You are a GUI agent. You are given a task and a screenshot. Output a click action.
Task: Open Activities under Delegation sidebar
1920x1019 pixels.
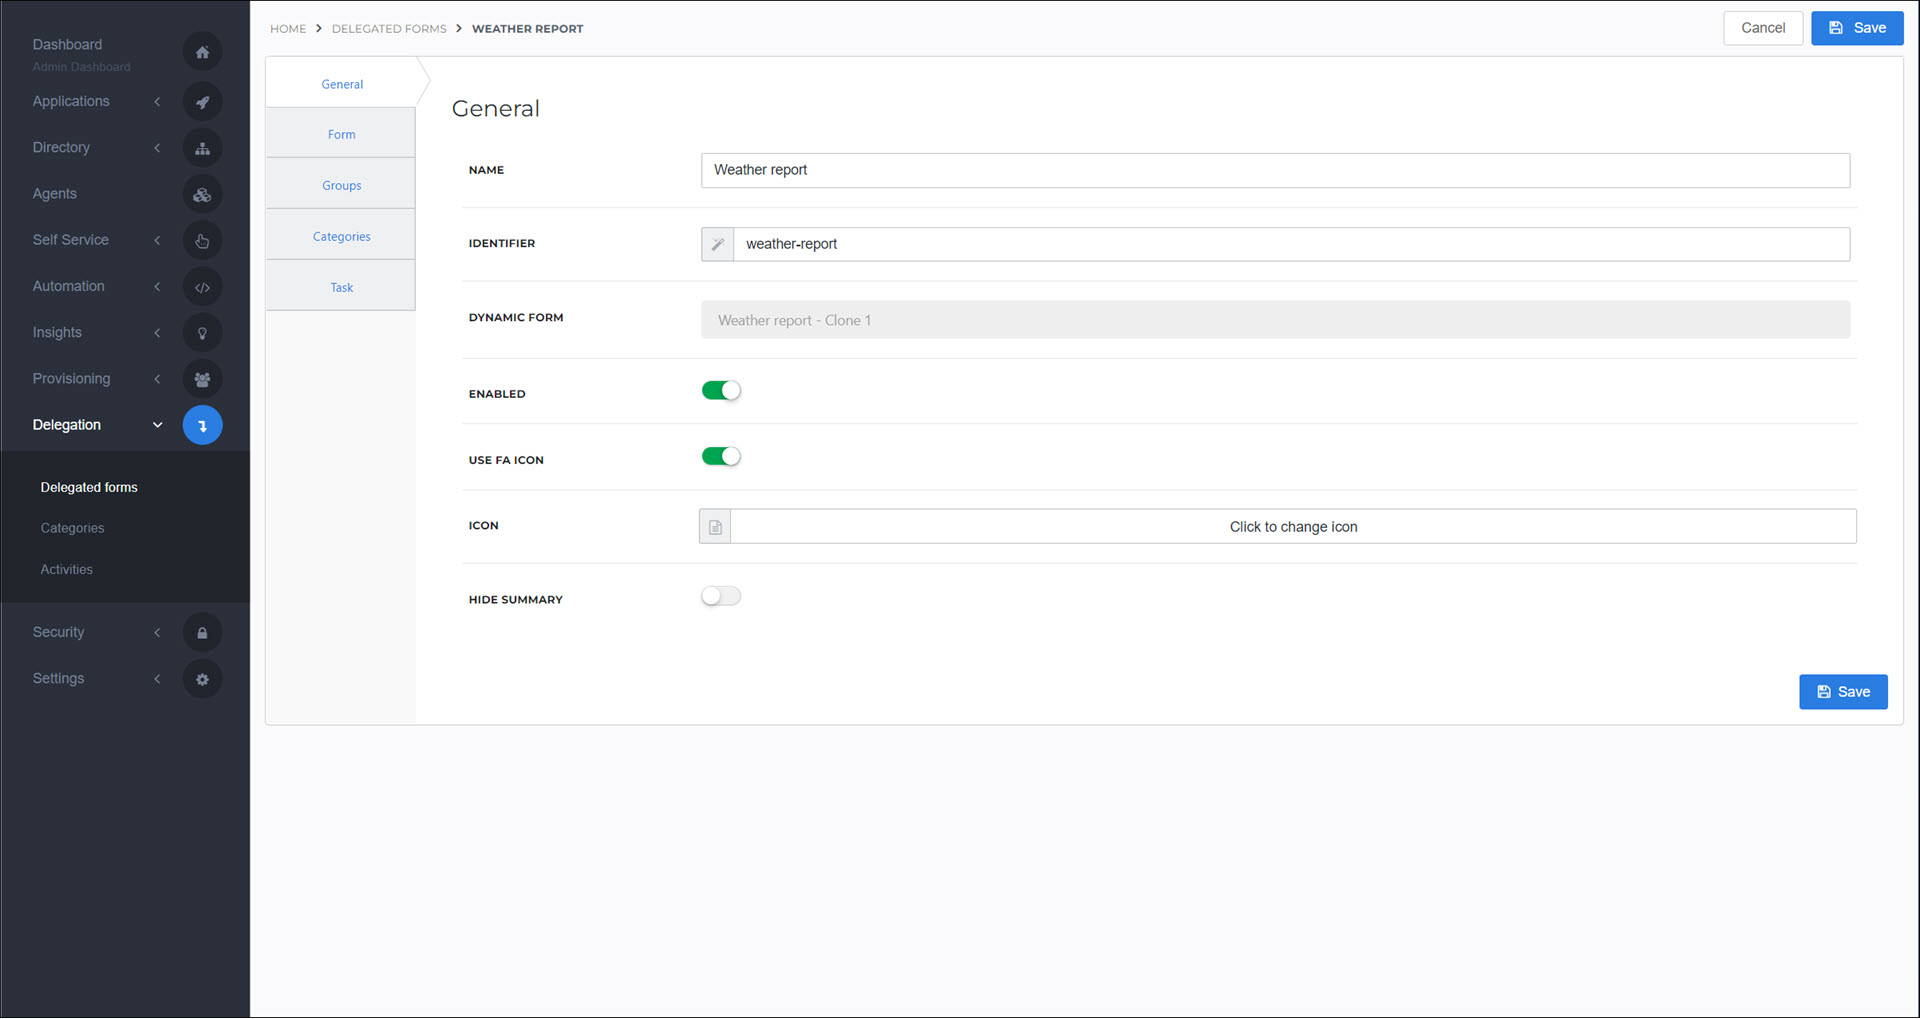pos(66,569)
